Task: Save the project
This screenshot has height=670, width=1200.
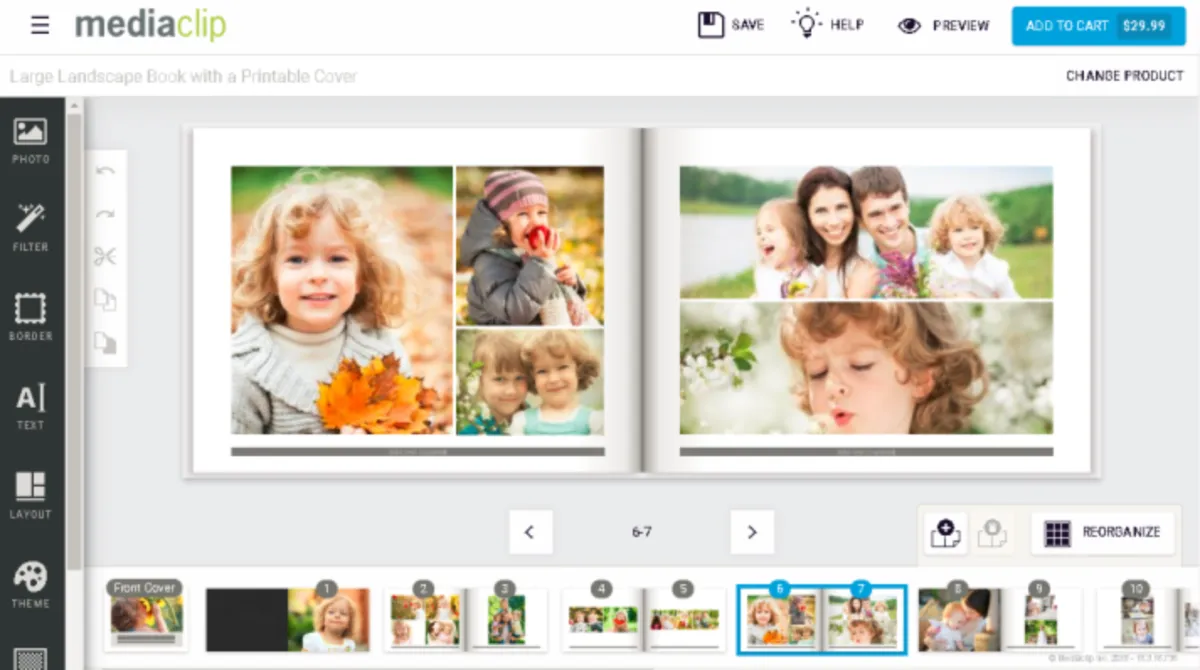Action: [x=731, y=25]
